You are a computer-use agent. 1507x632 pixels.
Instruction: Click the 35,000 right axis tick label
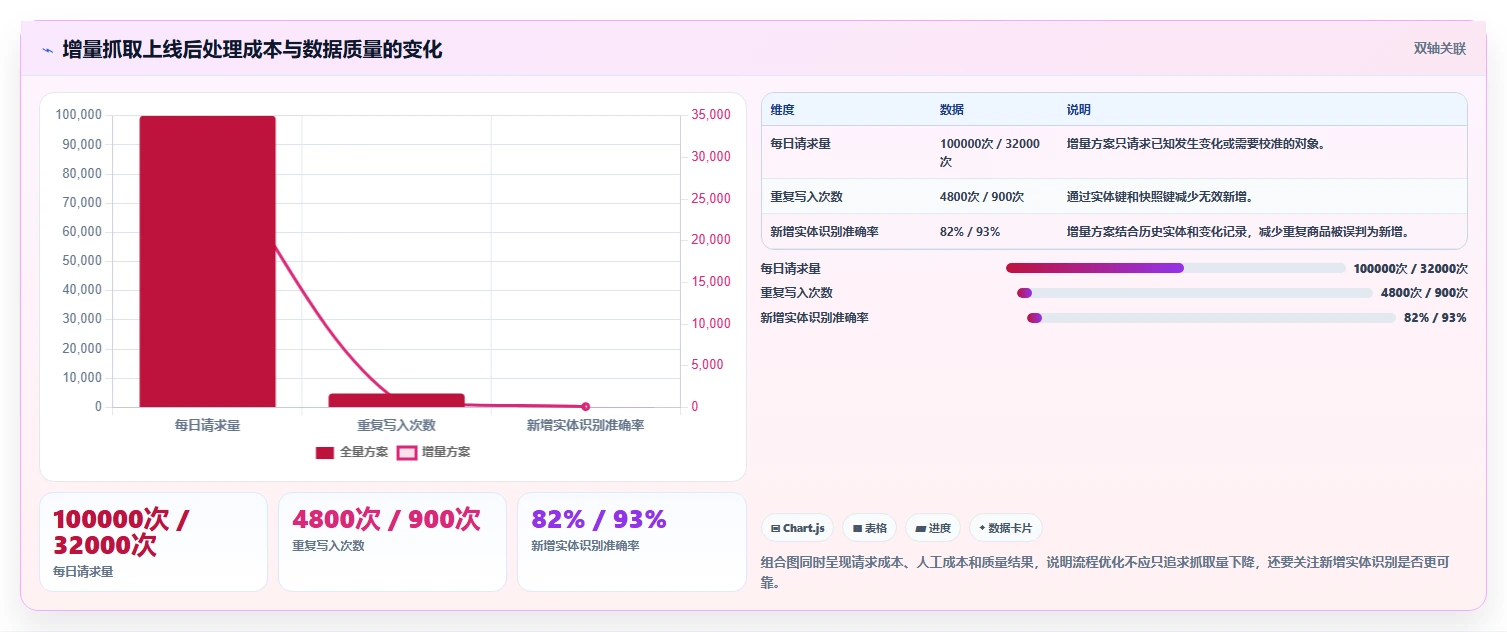(x=711, y=115)
